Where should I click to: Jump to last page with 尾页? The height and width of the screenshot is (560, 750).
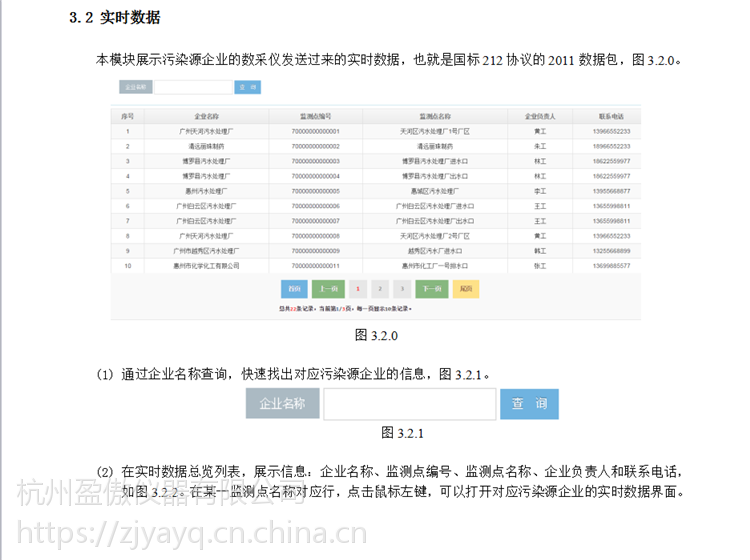coord(465,289)
